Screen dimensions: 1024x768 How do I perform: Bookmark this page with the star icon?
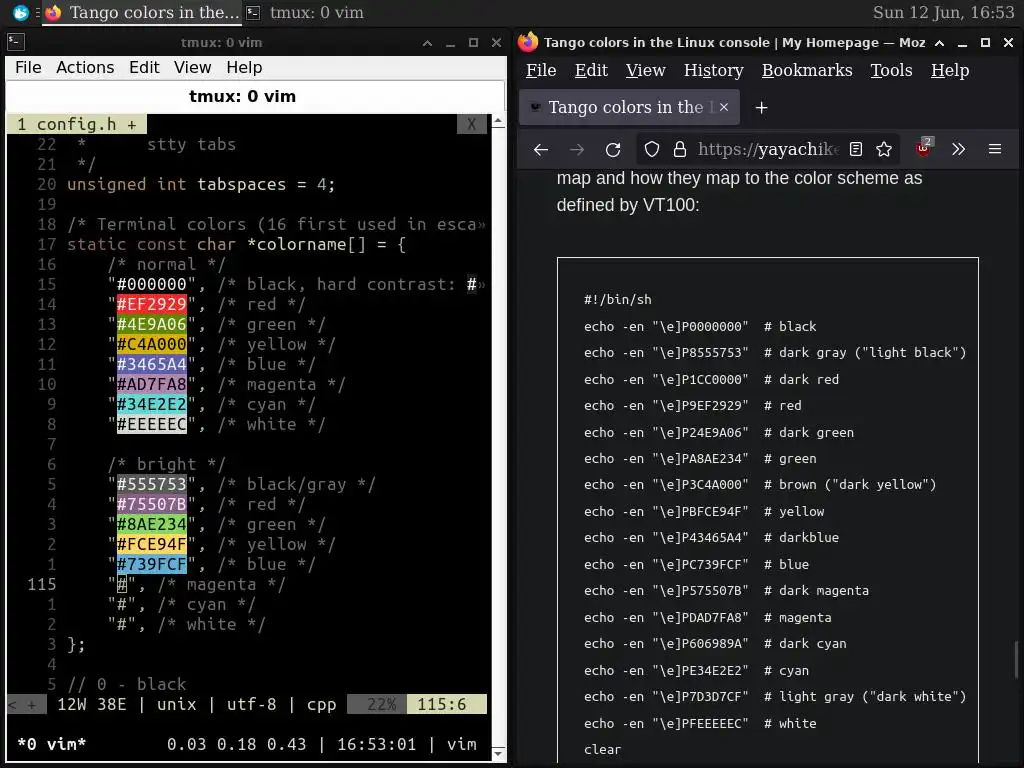click(884, 150)
